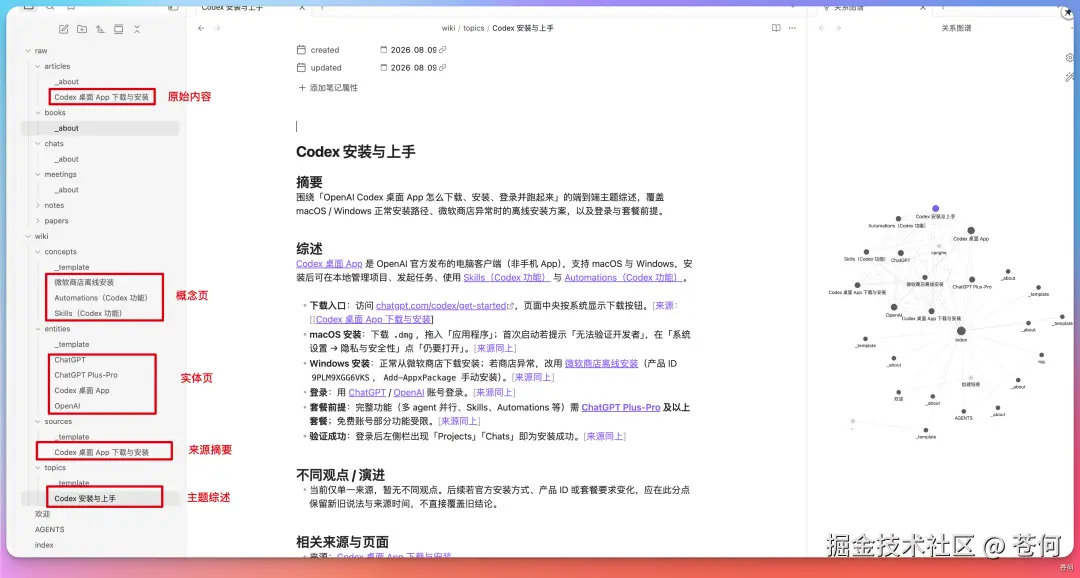Screen dimensions: 1080x578
Task: Click the new folder icon
Action: 82,29
